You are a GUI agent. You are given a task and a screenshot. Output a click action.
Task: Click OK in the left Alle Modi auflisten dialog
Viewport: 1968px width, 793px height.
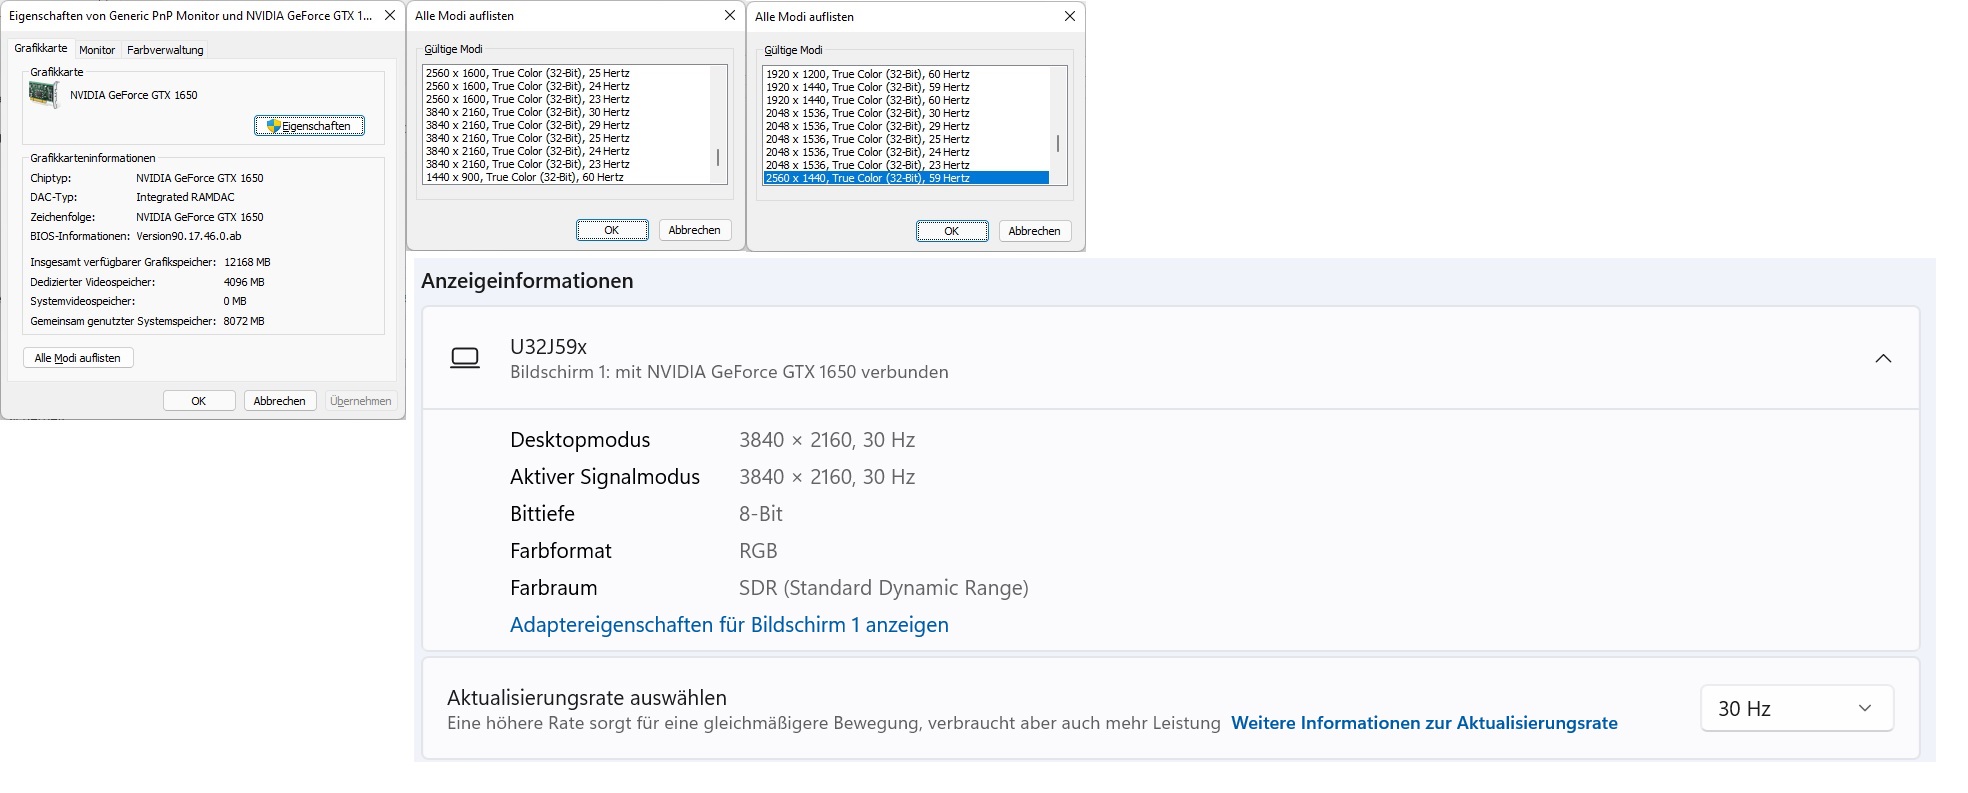(612, 230)
